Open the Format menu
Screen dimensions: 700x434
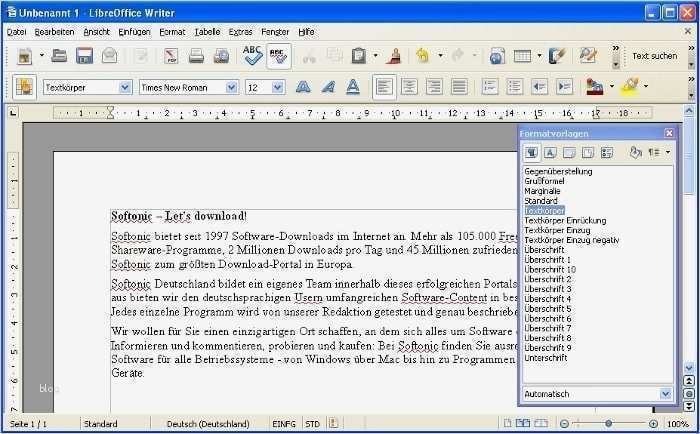172,32
